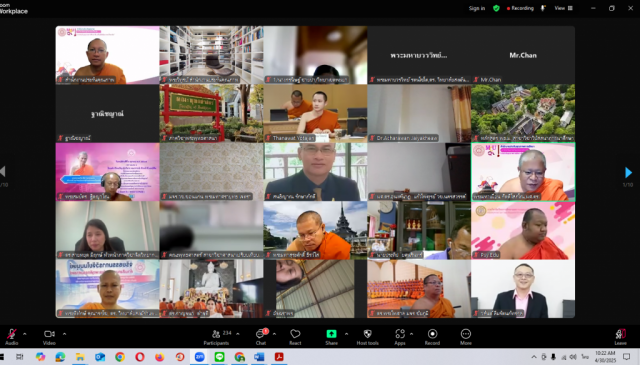Expand the arrow next to Audio
This screenshot has width=640, height=365.
tap(24, 334)
